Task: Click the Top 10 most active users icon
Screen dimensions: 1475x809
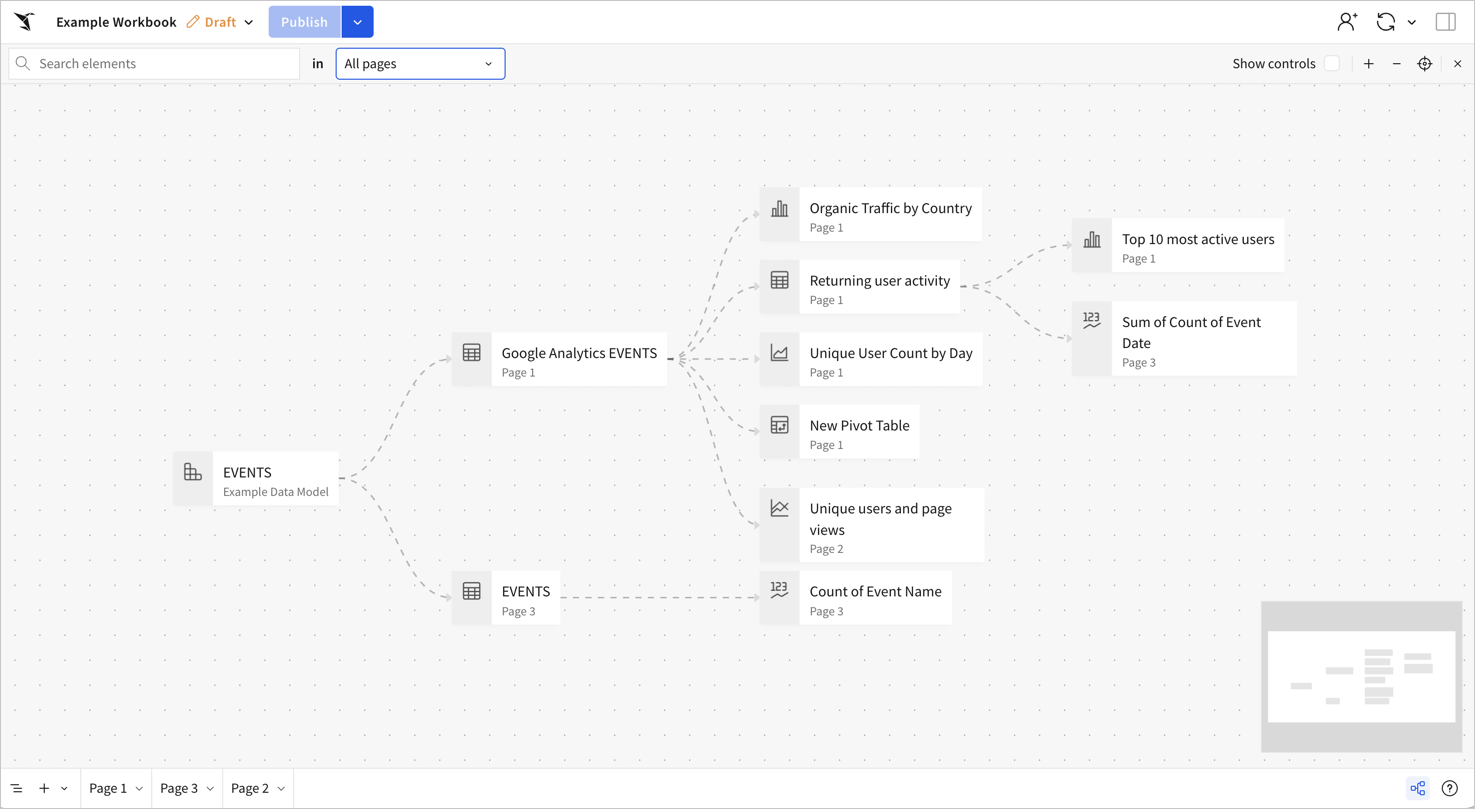Action: (1092, 239)
